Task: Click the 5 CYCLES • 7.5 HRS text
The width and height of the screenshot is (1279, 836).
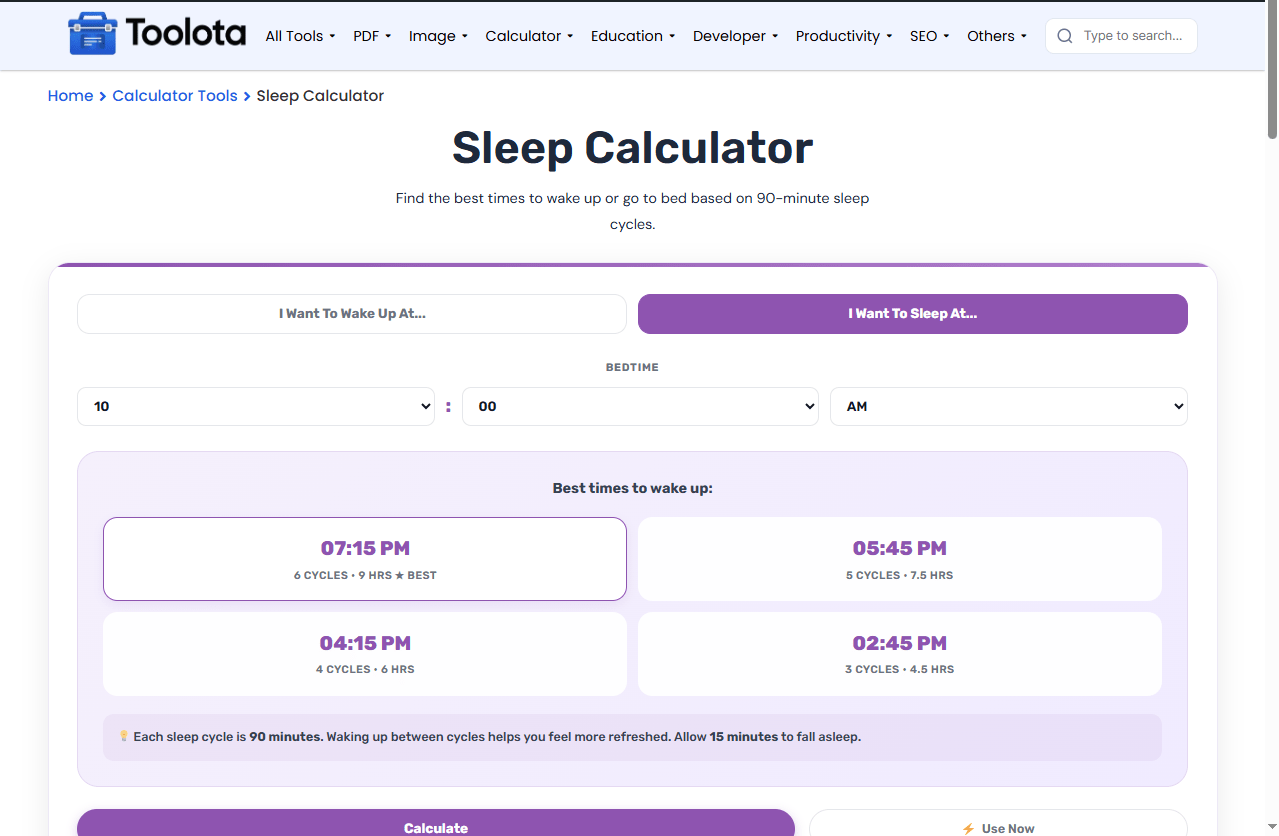Action: click(x=900, y=575)
